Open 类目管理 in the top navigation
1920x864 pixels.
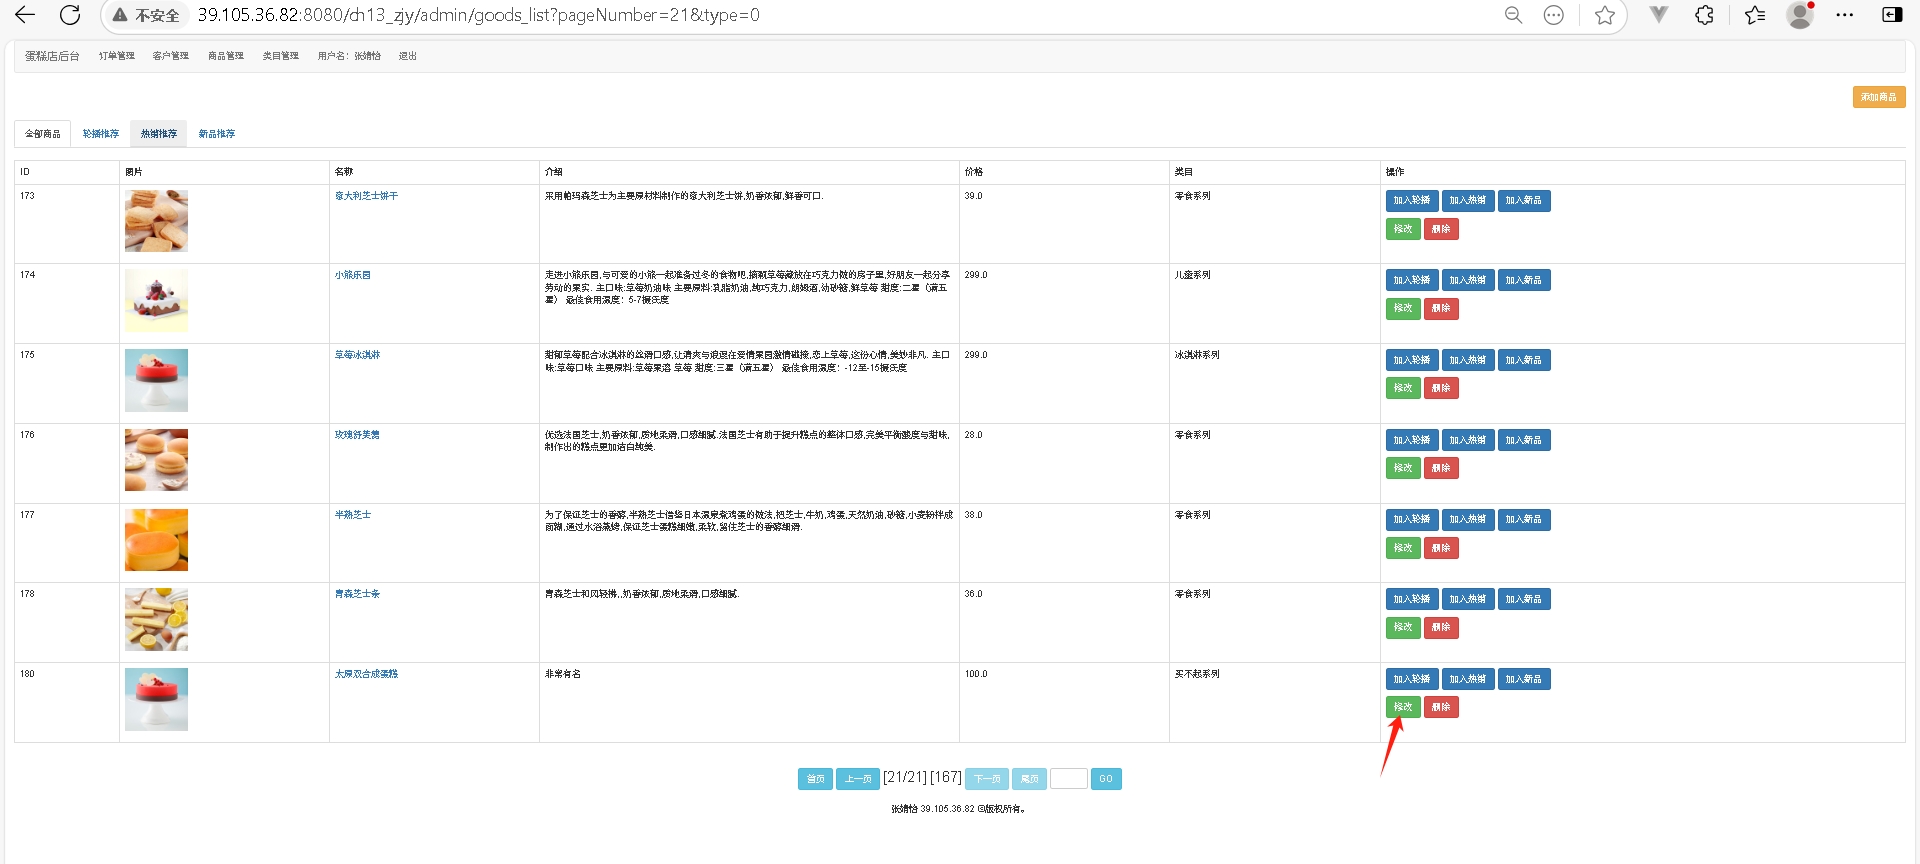click(280, 56)
